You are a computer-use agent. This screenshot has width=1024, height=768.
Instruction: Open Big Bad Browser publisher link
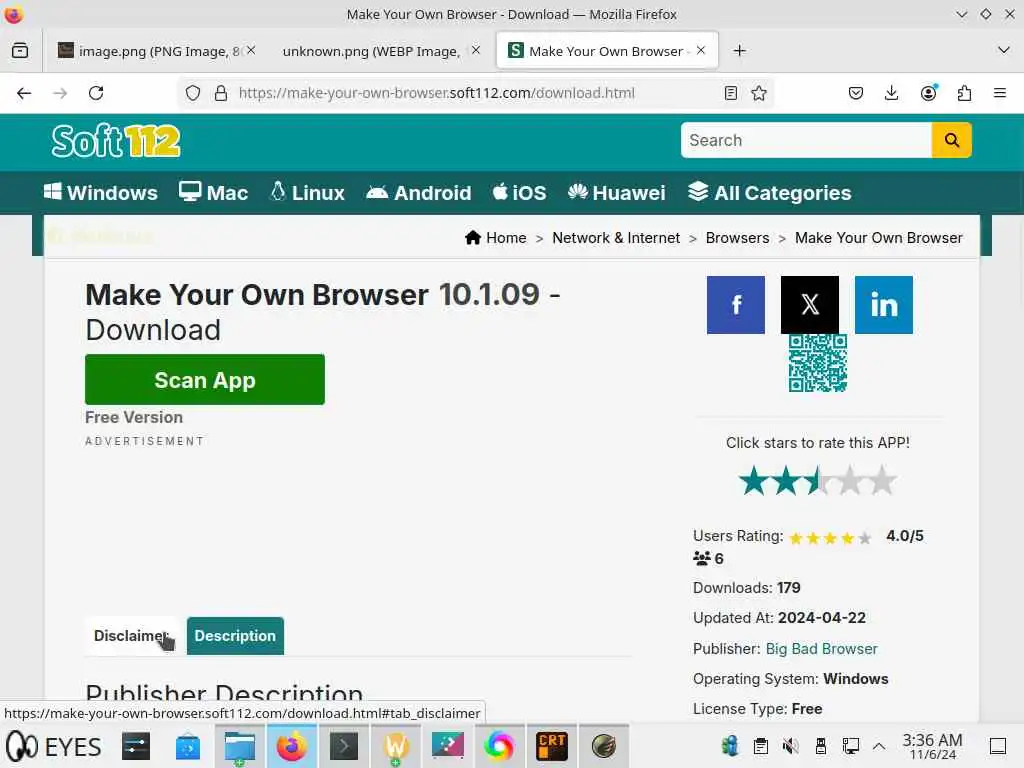[x=821, y=648]
